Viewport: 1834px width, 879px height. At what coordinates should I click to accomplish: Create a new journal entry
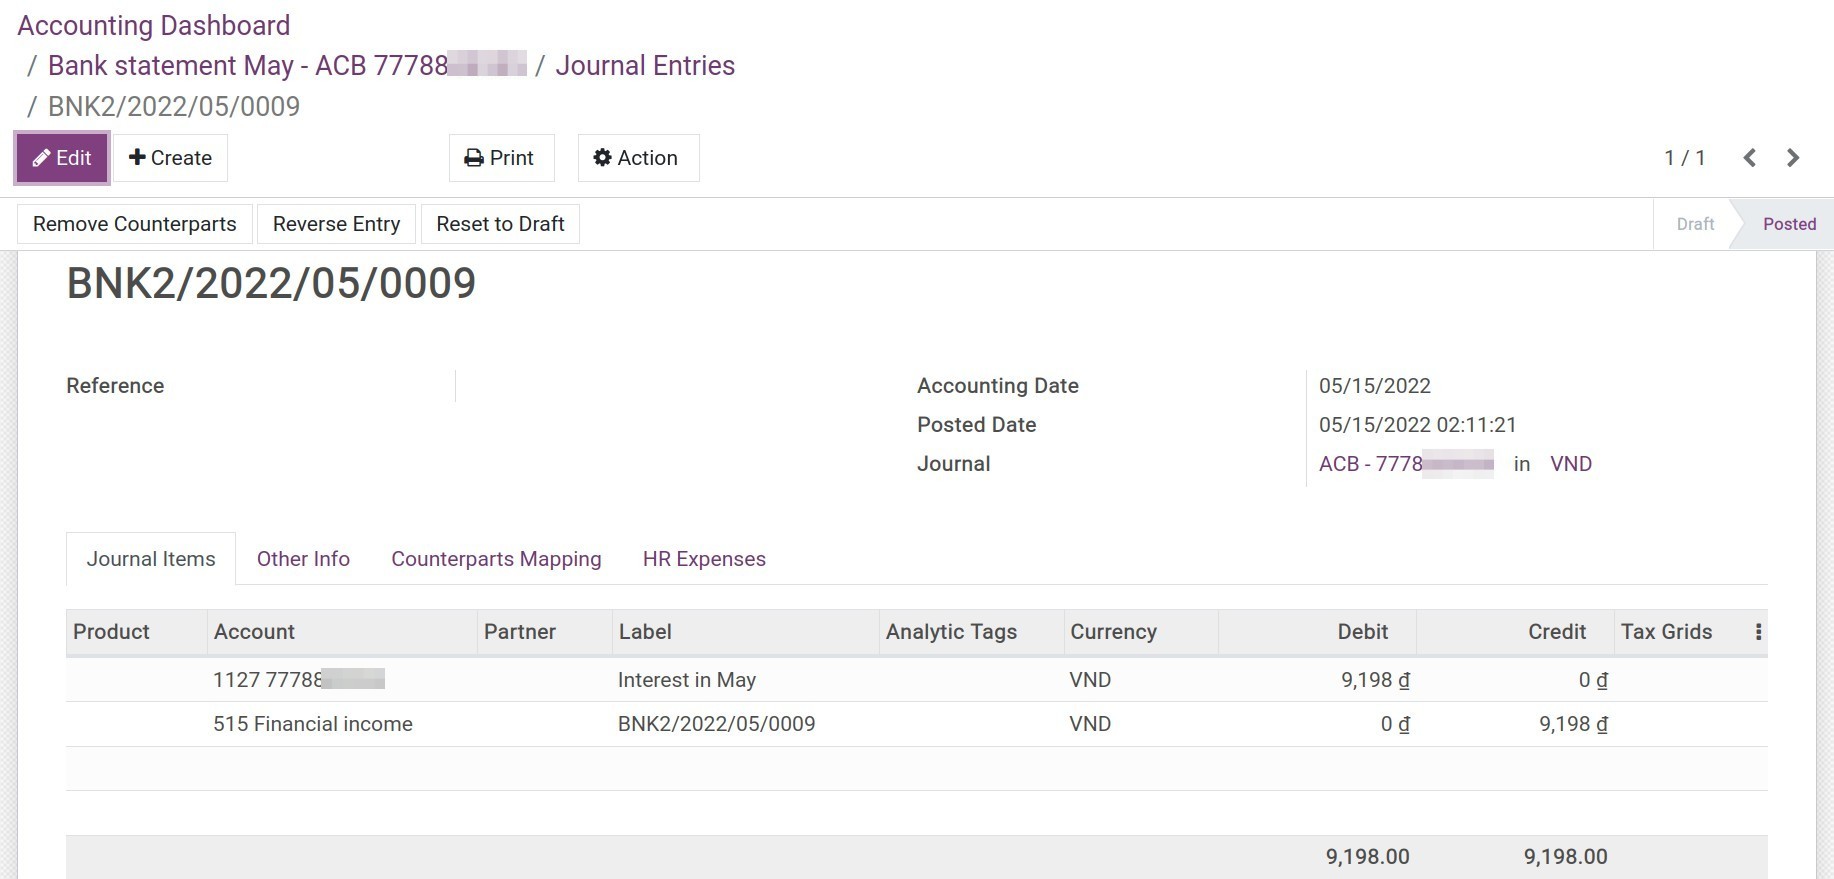tap(170, 158)
